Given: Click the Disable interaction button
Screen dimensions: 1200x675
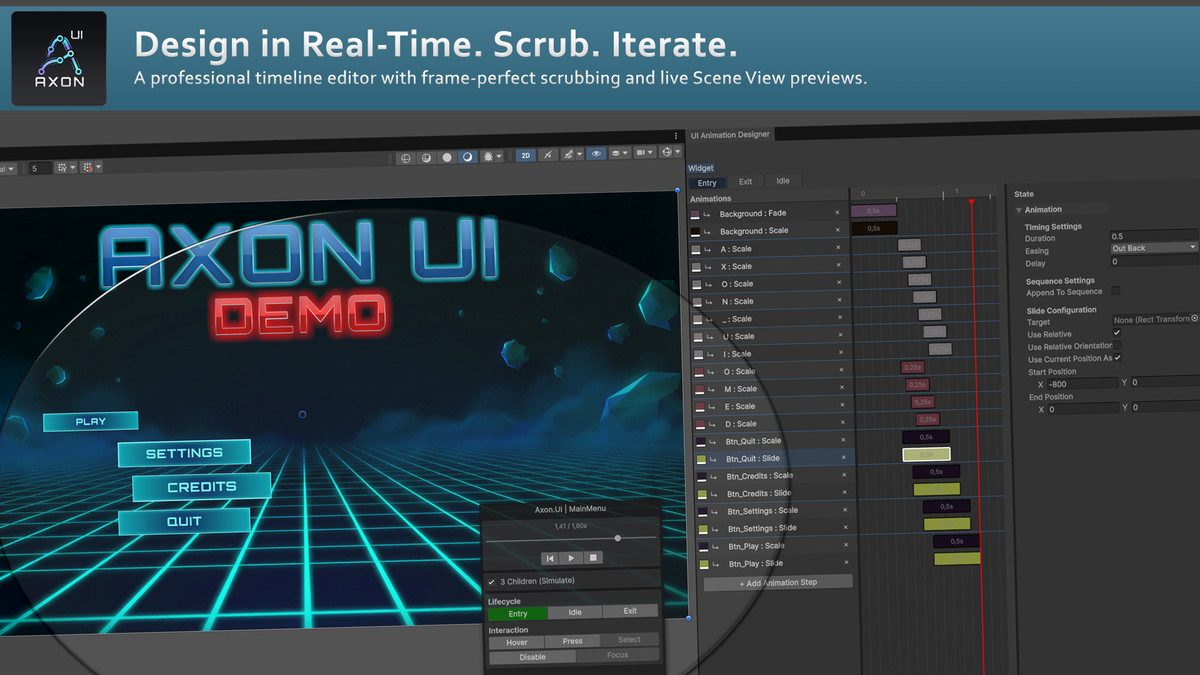Looking at the screenshot, I should pos(532,657).
